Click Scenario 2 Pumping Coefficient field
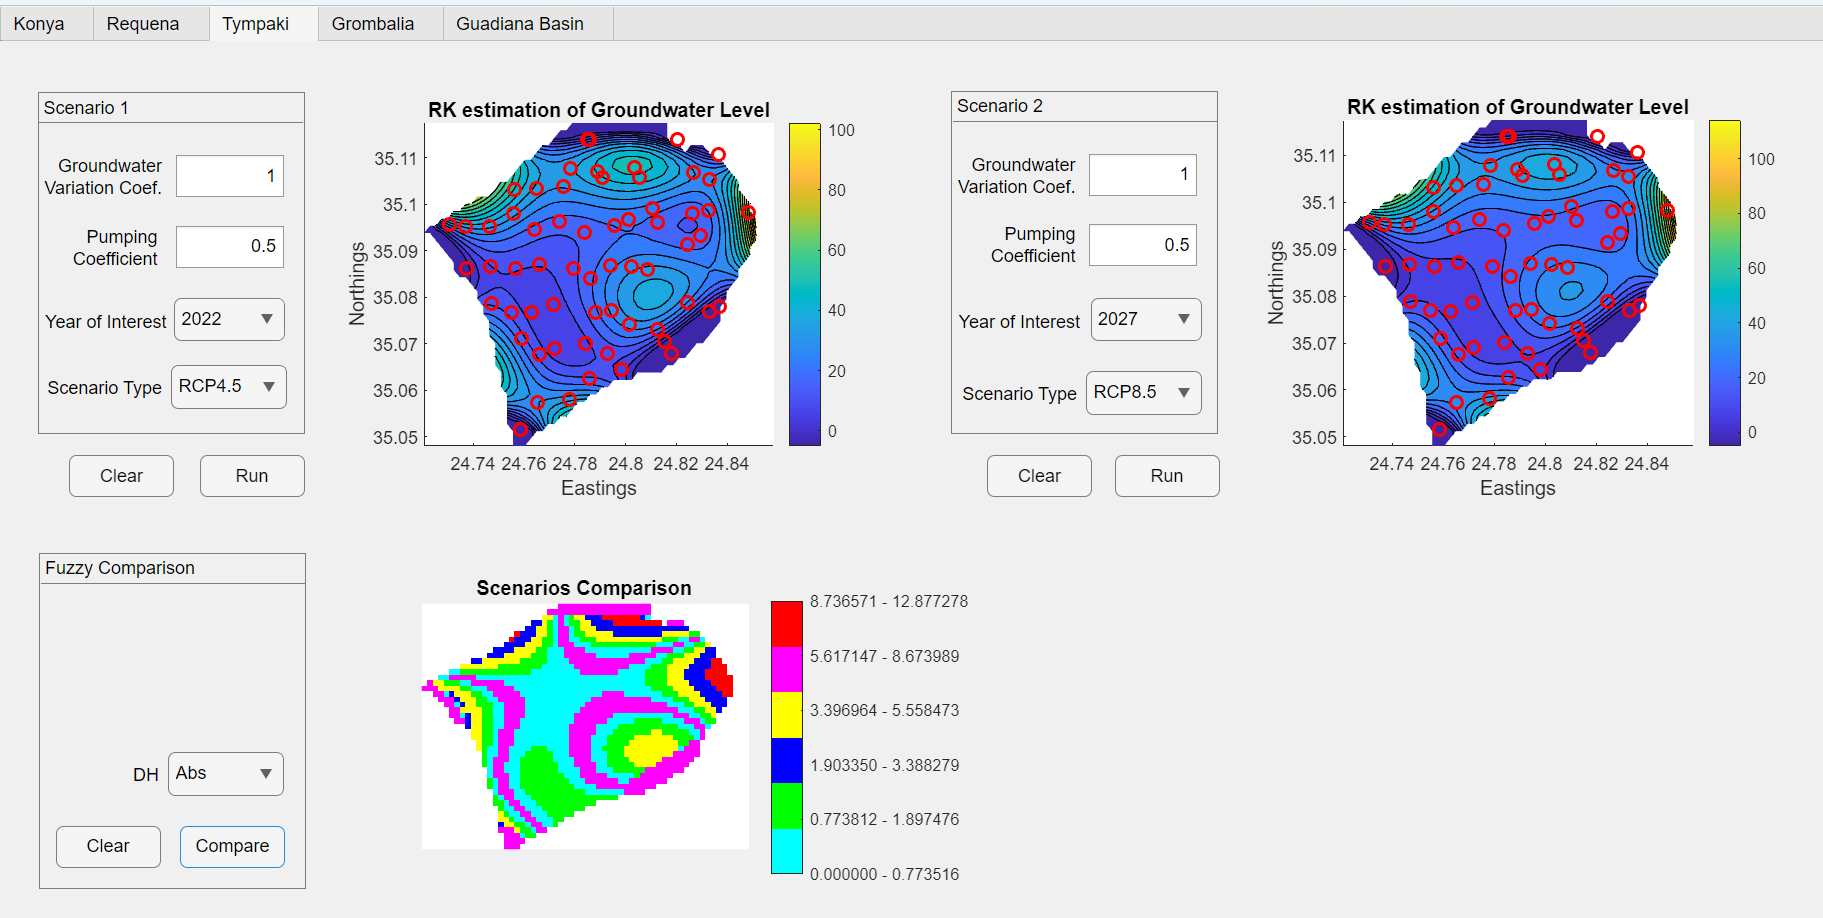 pos(1143,245)
